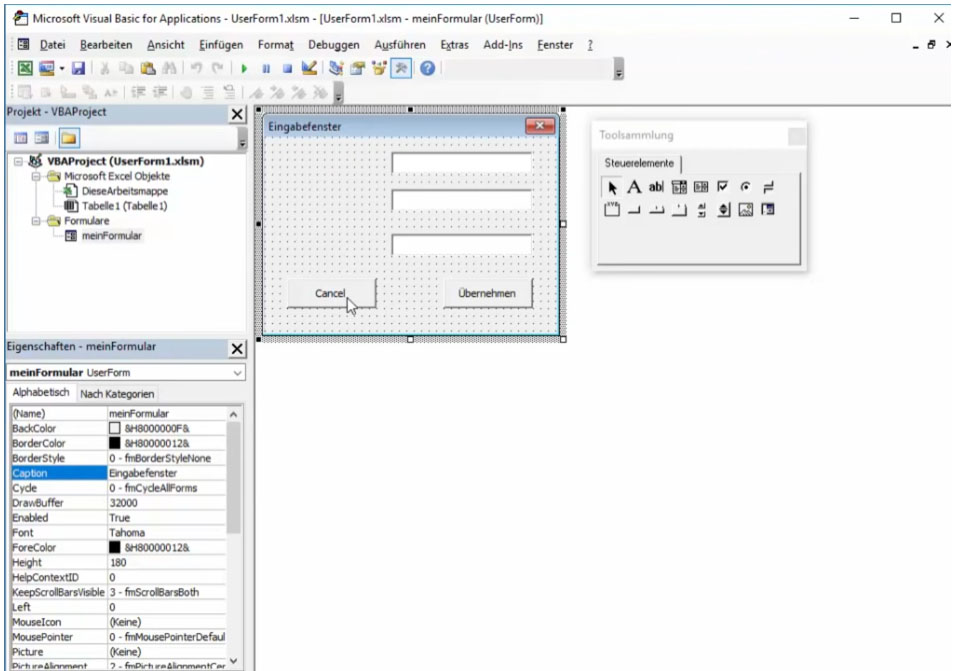Viewport: 953px width, 671px height.
Task: Collapse the VBAProject (UserForm1.xlsm) tree node
Action: (19, 161)
